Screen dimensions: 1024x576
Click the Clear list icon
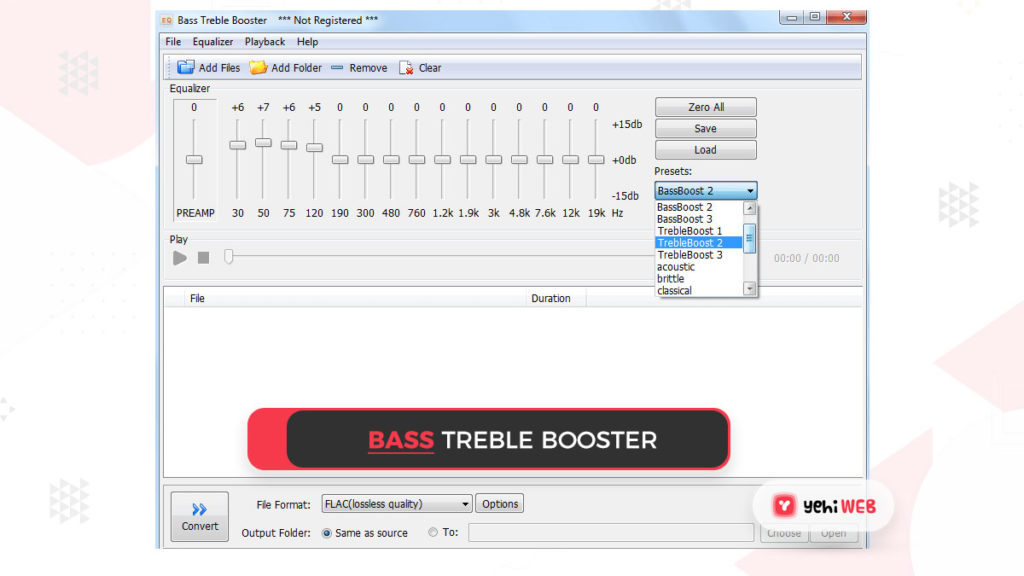coord(406,68)
